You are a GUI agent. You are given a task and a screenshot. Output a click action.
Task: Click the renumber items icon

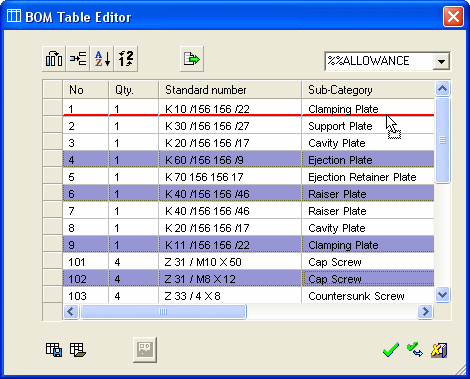click(x=126, y=59)
